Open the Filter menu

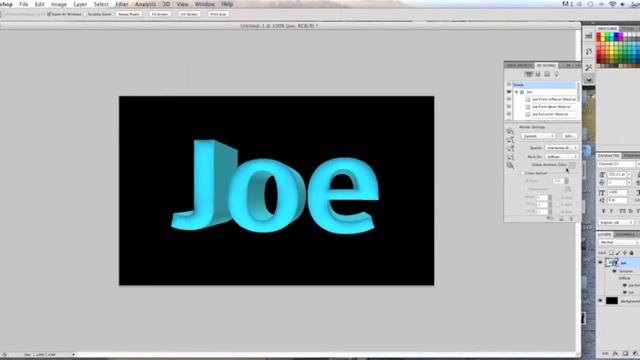click(122, 4)
